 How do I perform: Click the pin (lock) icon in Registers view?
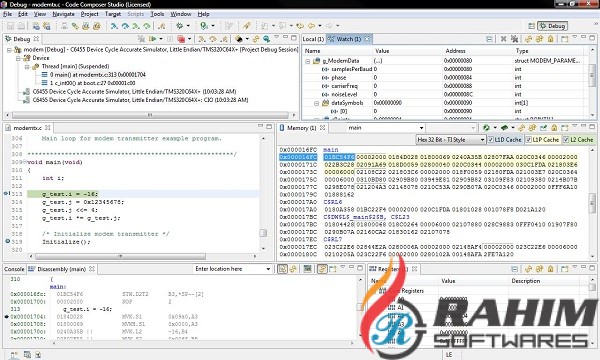click(x=551, y=269)
